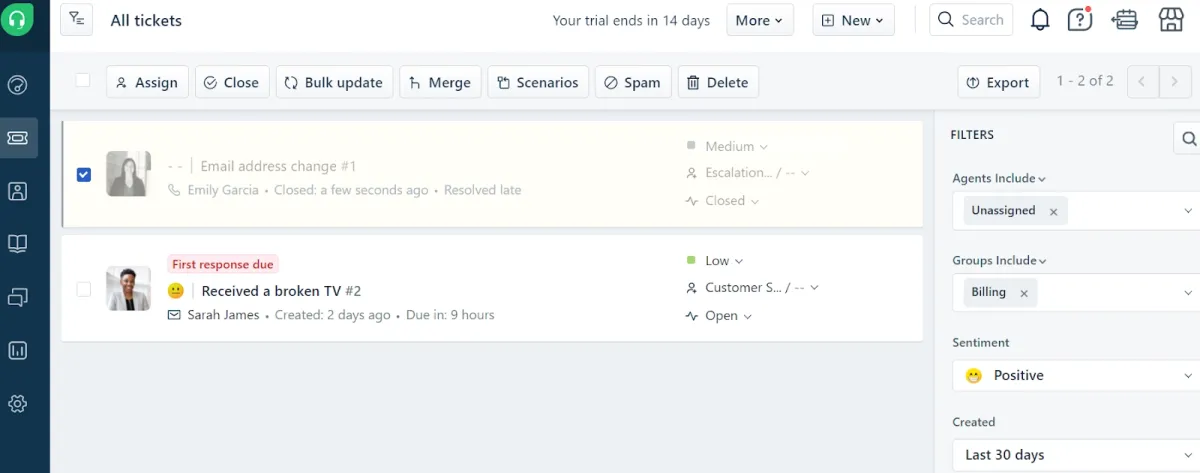
Task: Expand the More dropdown
Action: pos(759,20)
